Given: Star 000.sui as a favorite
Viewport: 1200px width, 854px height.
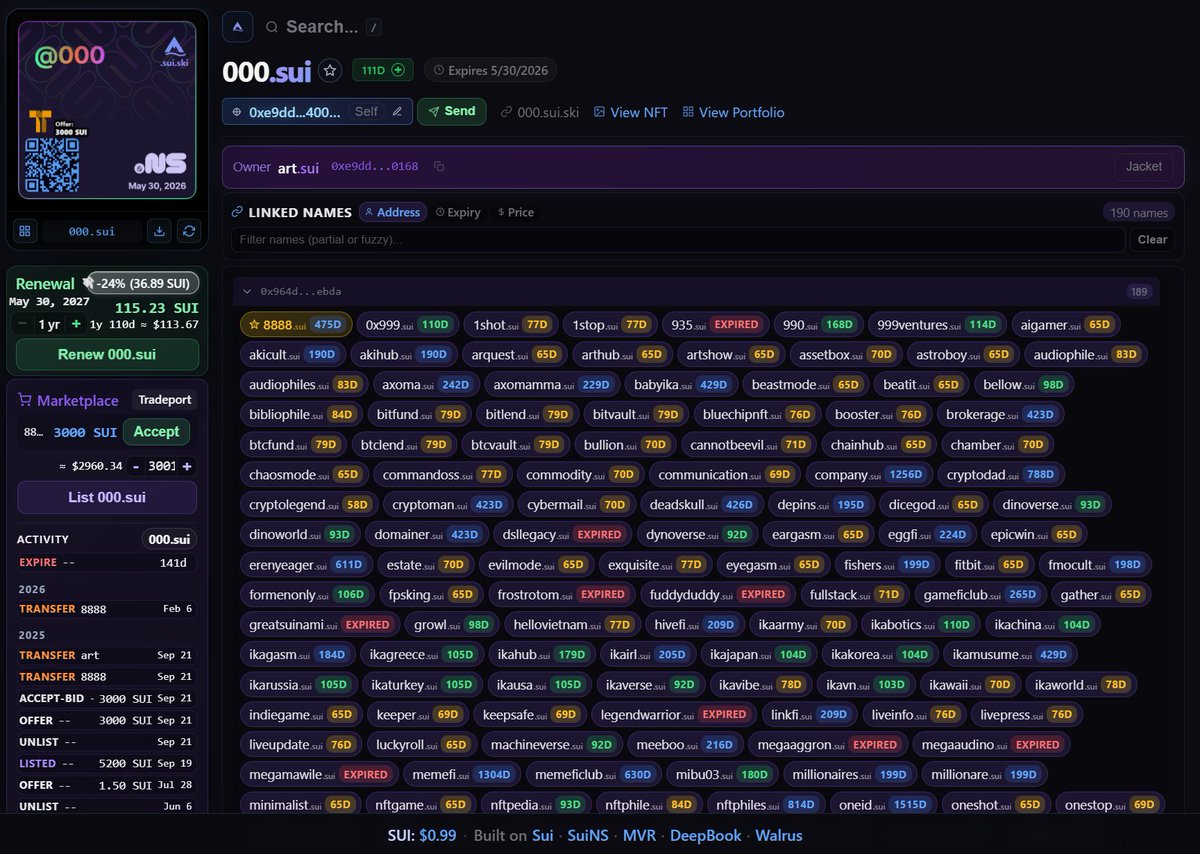Looking at the screenshot, I should pos(330,70).
